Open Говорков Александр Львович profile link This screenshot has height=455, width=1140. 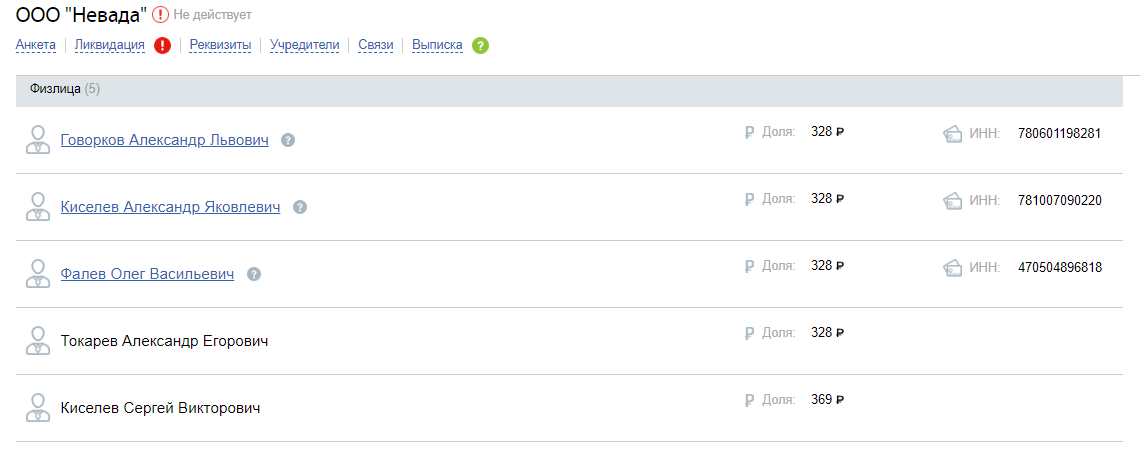[165, 140]
